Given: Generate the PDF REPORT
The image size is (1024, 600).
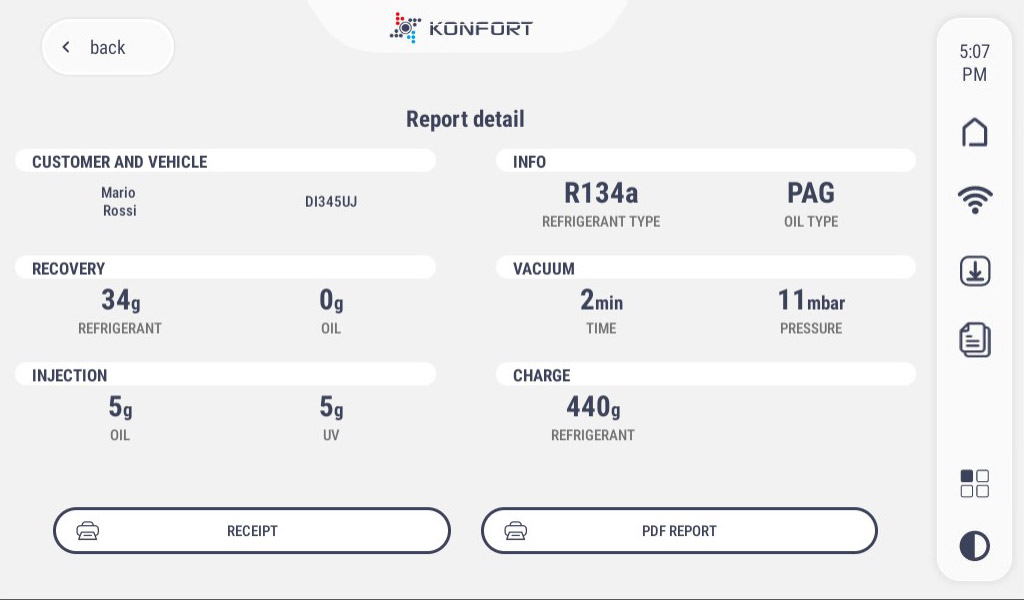Looking at the screenshot, I should coord(679,531).
